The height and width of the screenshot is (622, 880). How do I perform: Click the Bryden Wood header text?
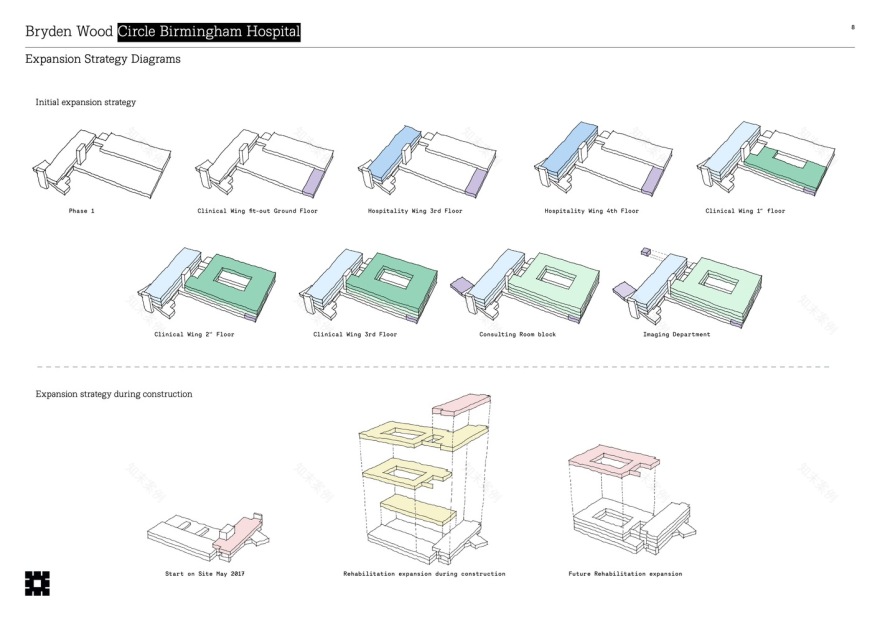[x=69, y=32]
